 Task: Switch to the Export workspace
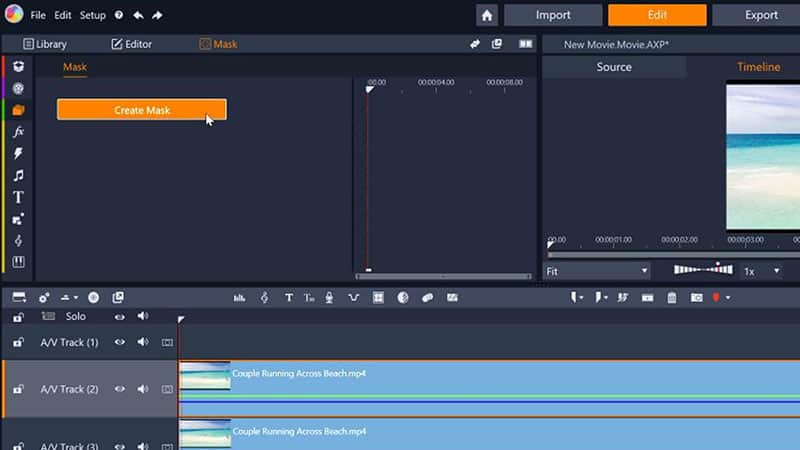tap(756, 15)
